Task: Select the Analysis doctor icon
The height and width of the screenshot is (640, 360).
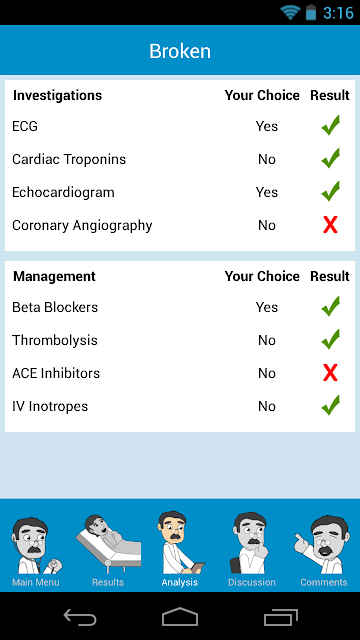Action: click(x=180, y=543)
